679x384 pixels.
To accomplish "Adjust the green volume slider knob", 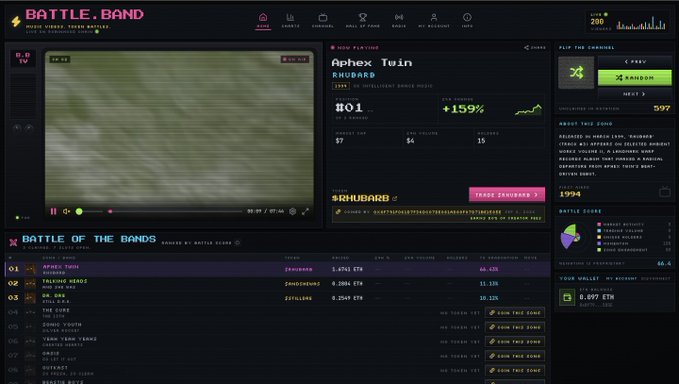I will pyautogui.click(x=79, y=211).
